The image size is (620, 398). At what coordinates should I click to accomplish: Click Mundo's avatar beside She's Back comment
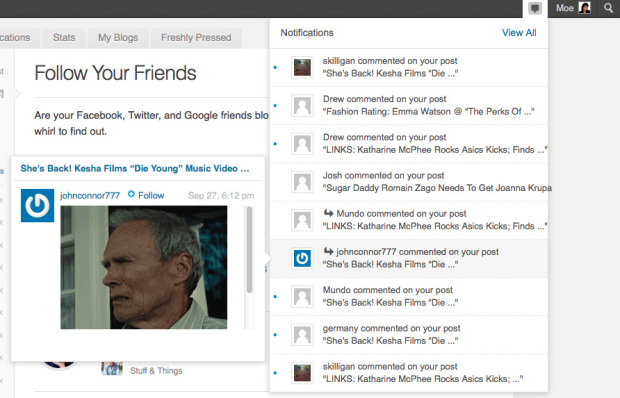click(302, 296)
